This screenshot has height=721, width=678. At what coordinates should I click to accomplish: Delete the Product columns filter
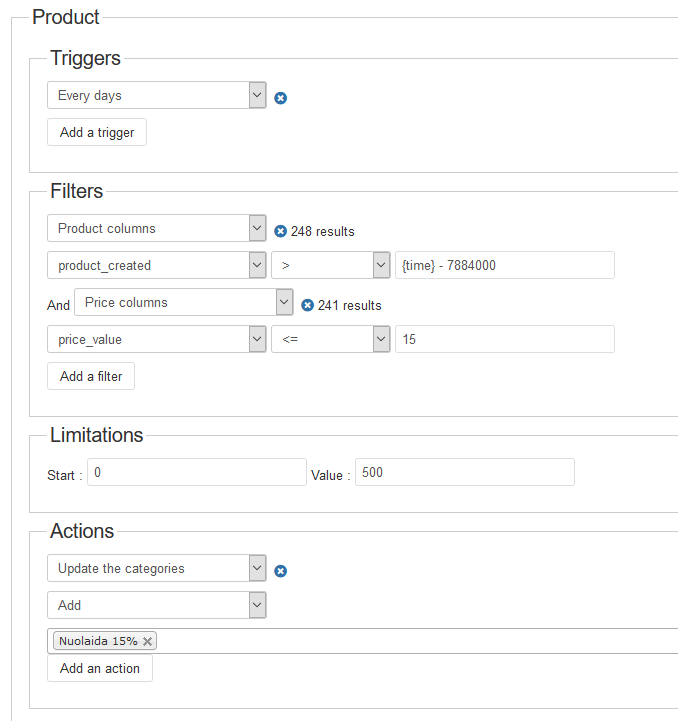[x=281, y=231]
